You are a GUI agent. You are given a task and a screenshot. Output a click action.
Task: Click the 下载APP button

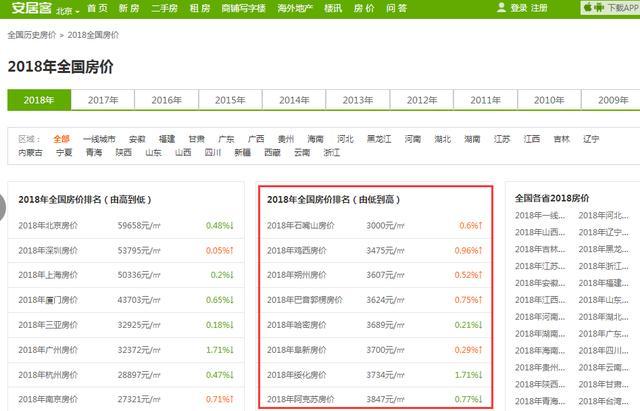[x=611, y=8]
